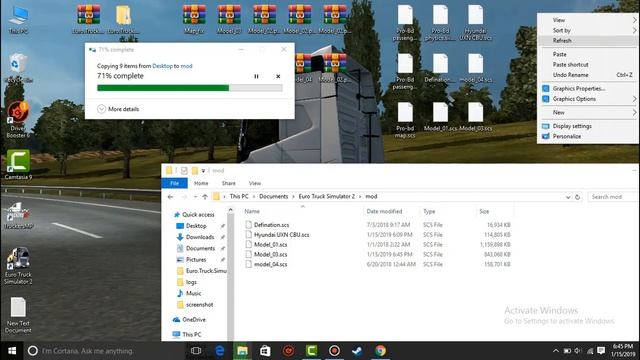Switch to the Home ribbon tab
This screenshot has width=640, height=360.
click(x=201, y=183)
